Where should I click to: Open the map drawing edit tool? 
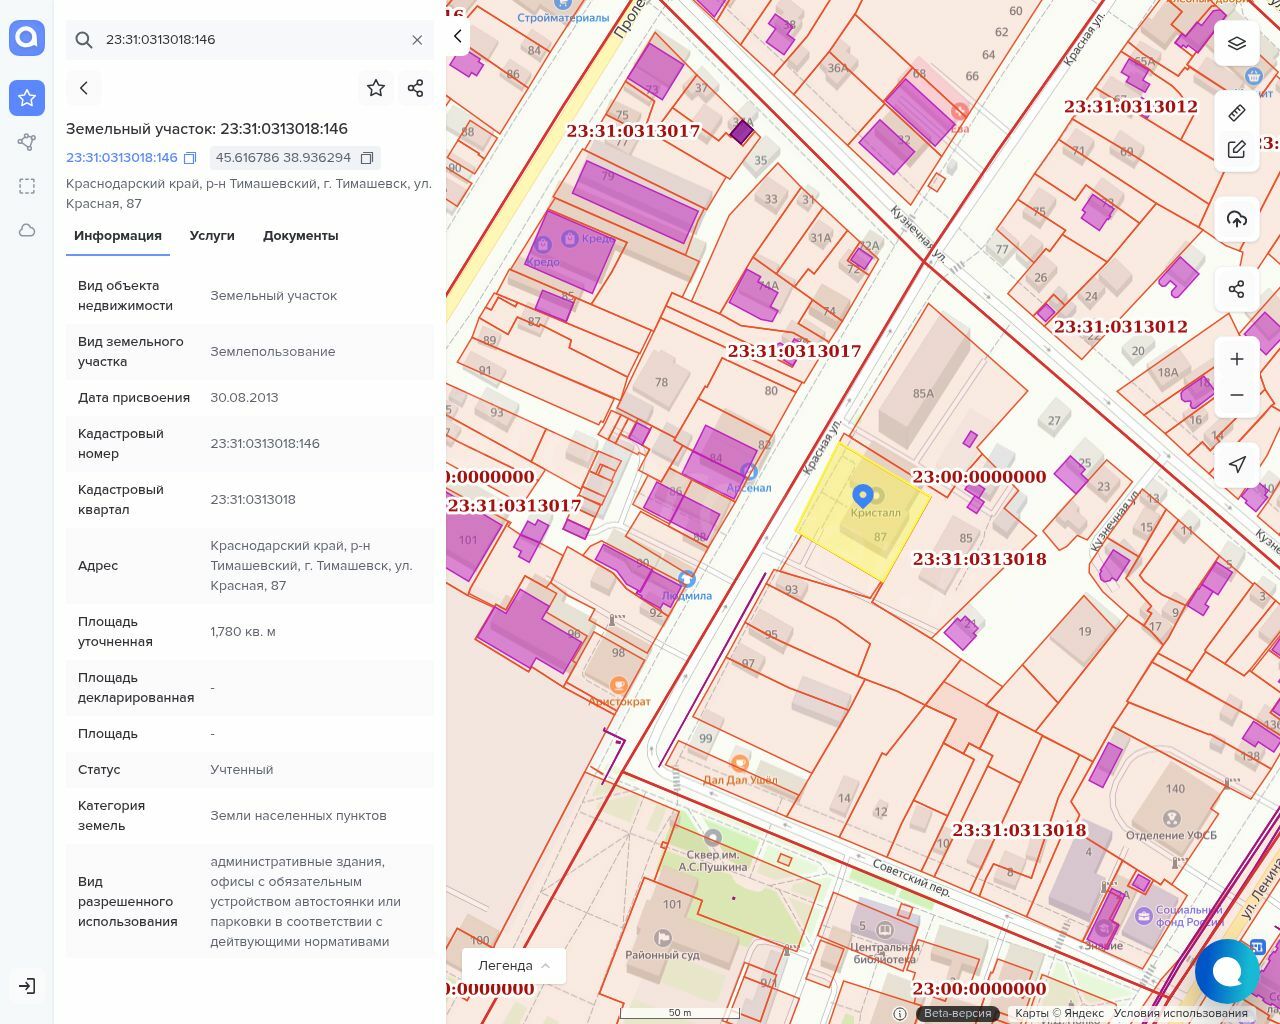point(1236,150)
